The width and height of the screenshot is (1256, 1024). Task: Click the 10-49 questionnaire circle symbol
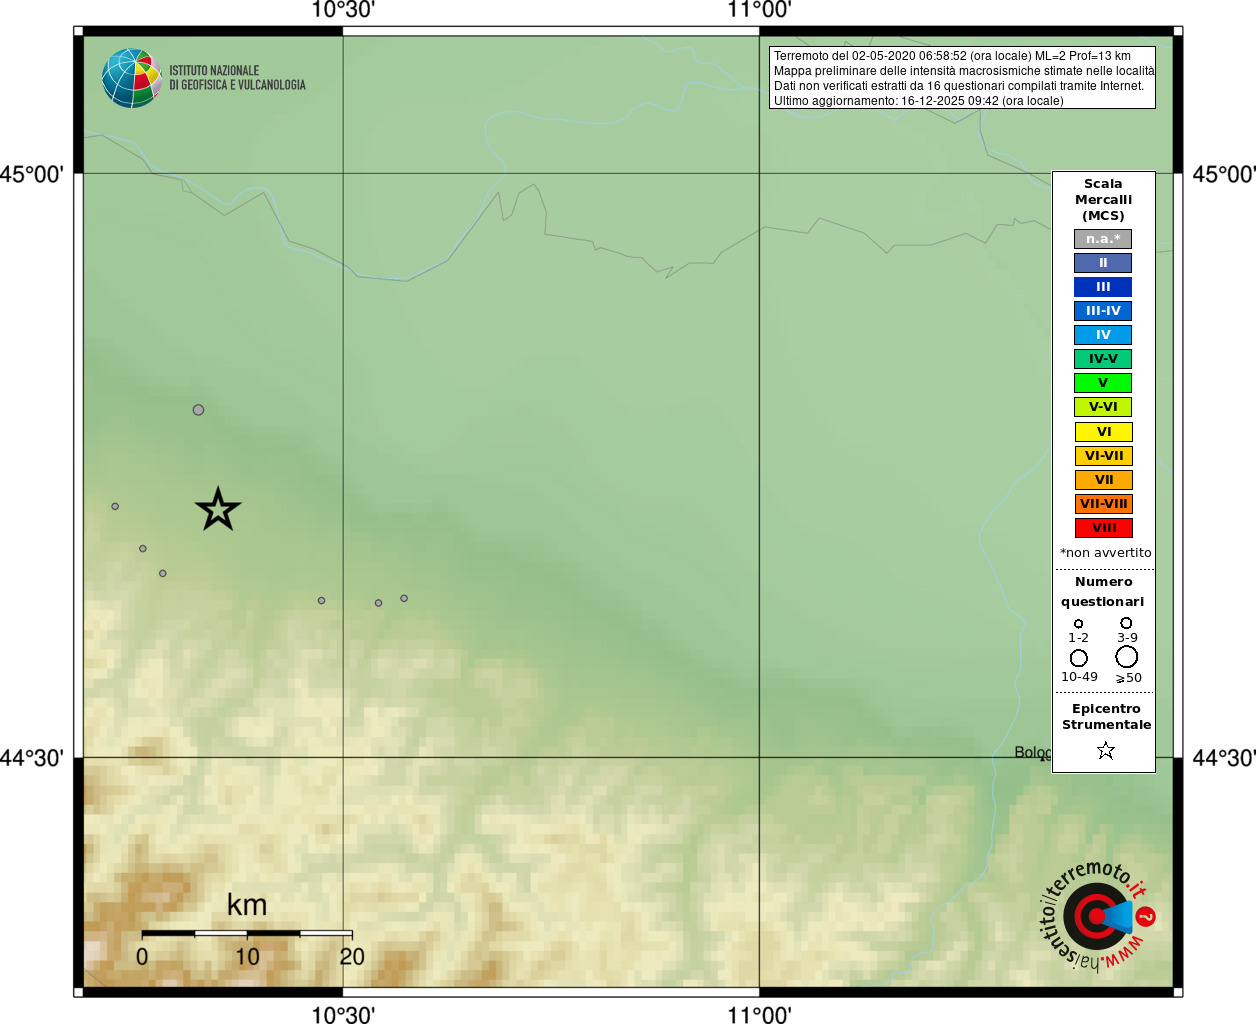[x=1078, y=658]
